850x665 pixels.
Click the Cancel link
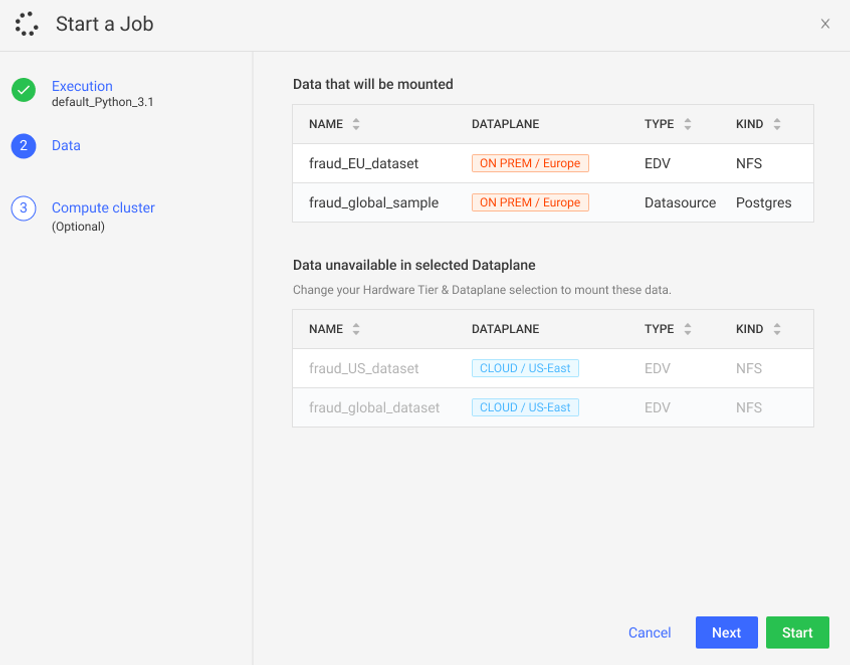pos(649,633)
